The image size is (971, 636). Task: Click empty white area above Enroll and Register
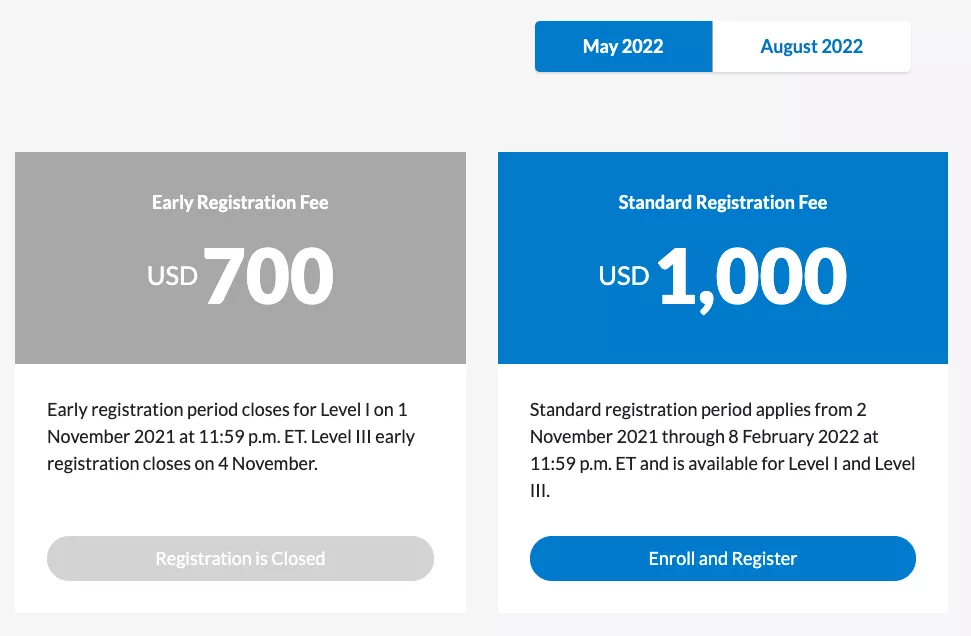pos(722,515)
